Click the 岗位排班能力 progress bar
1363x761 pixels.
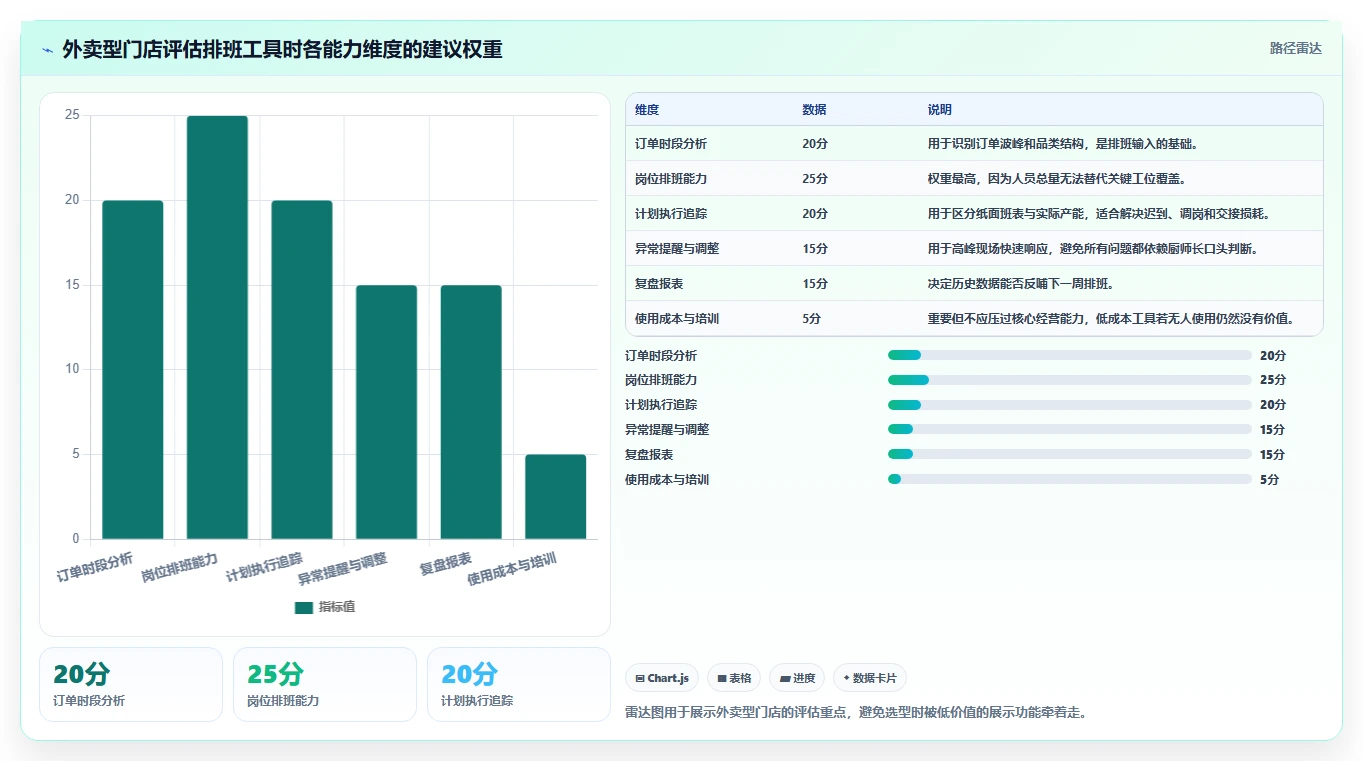pos(1070,380)
